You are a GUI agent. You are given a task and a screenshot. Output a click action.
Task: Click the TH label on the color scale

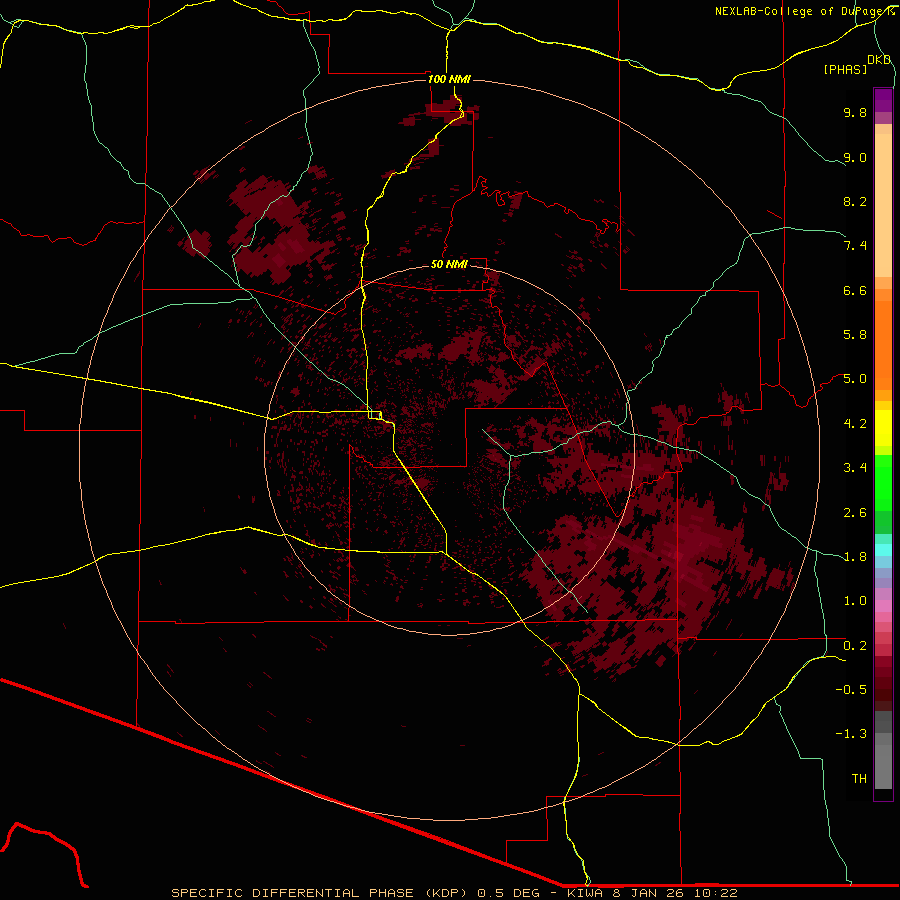pos(859,779)
